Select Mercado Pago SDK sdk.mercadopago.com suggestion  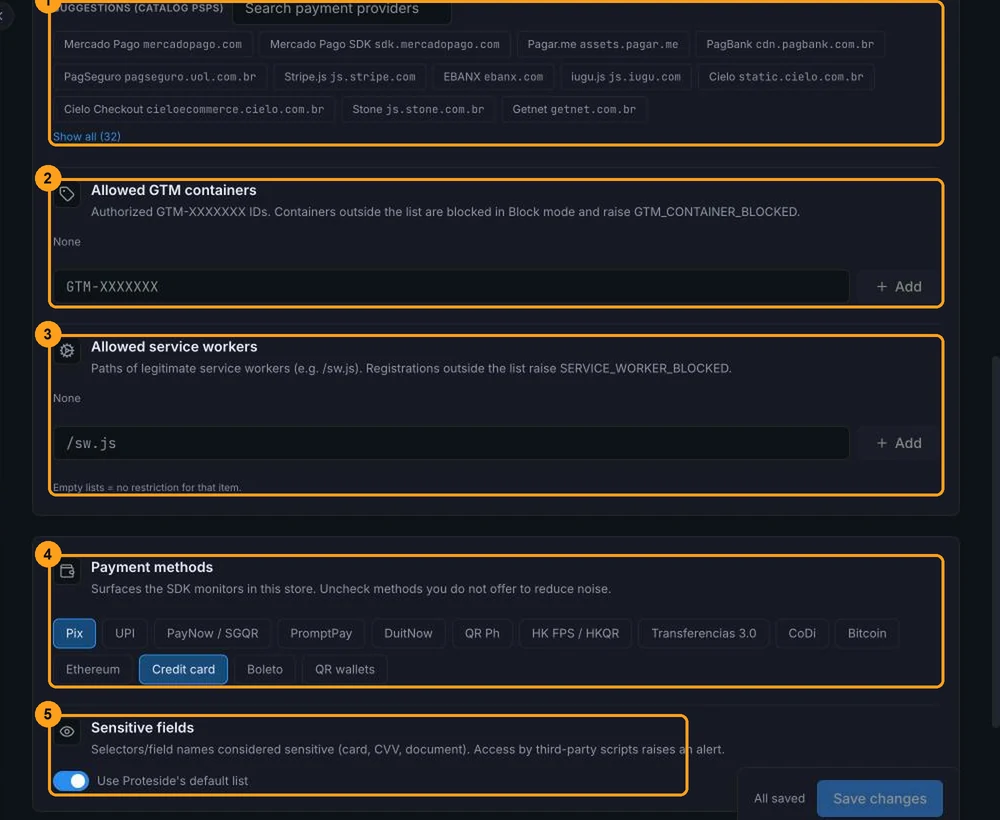click(385, 44)
